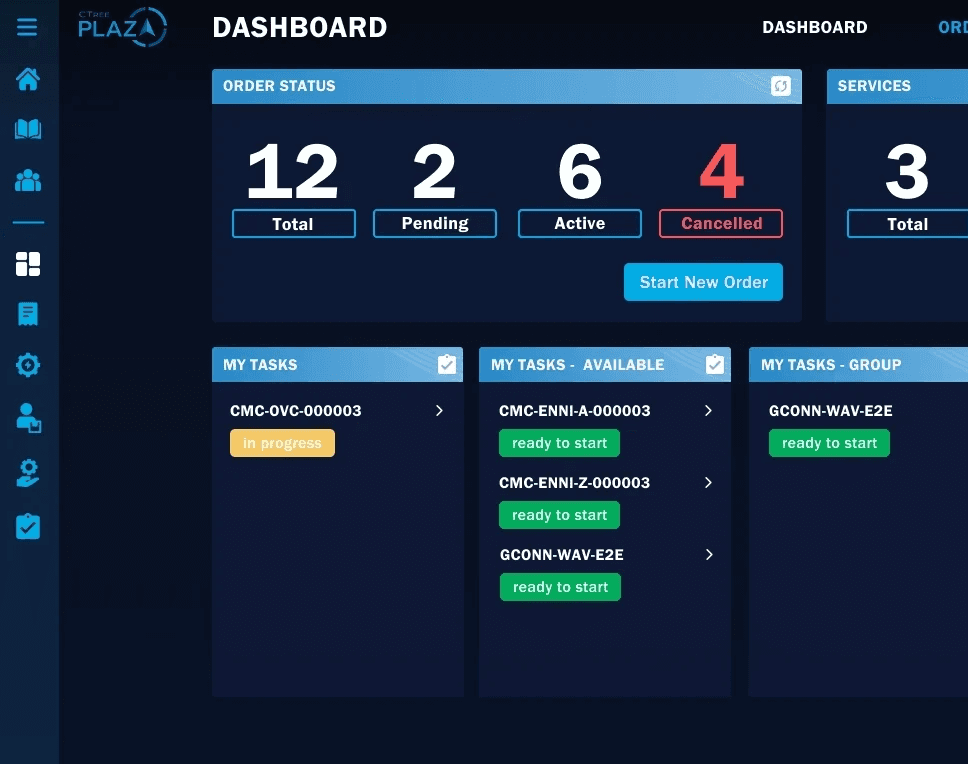
Task: Open task CMC-OVC-000003 text
Action: [296, 410]
